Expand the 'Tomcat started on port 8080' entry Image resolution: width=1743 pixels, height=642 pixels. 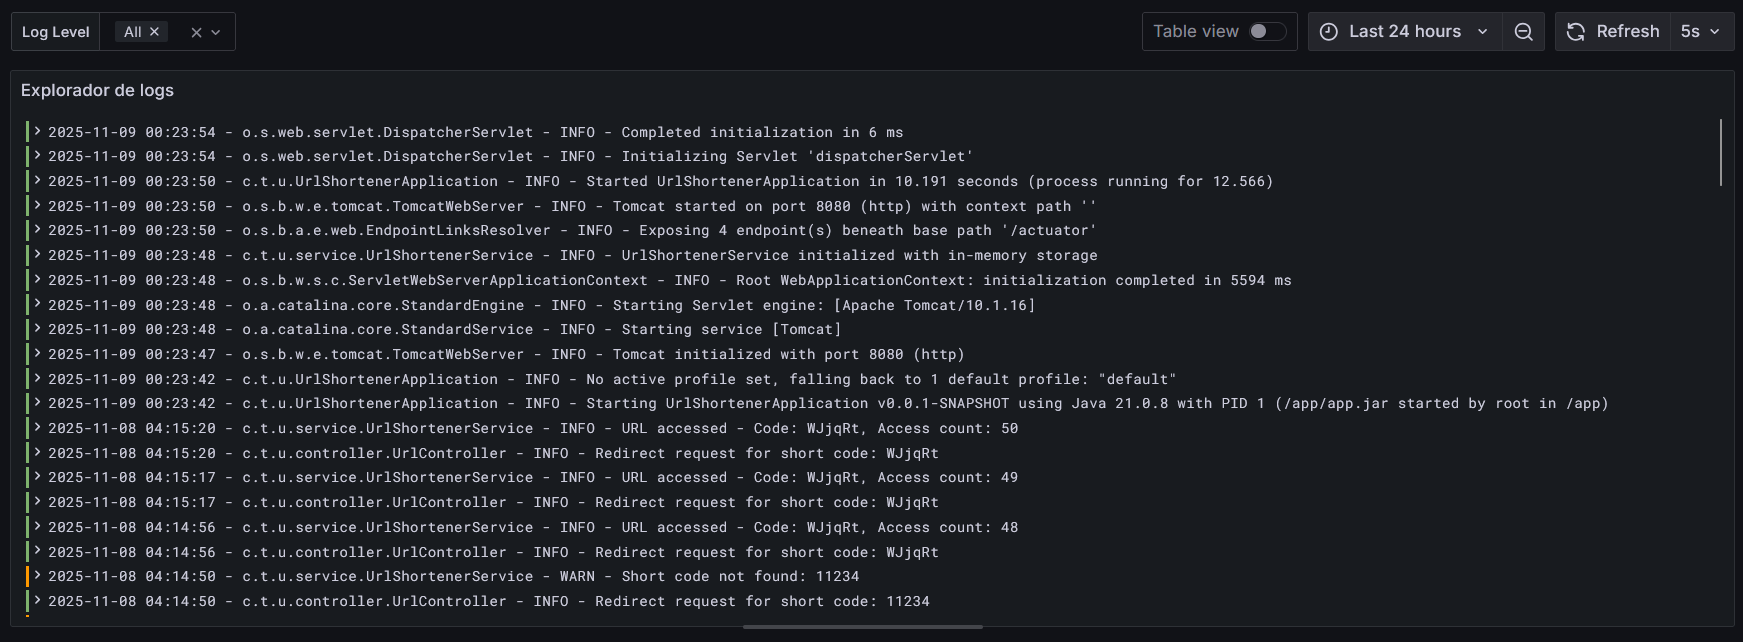(x=38, y=206)
